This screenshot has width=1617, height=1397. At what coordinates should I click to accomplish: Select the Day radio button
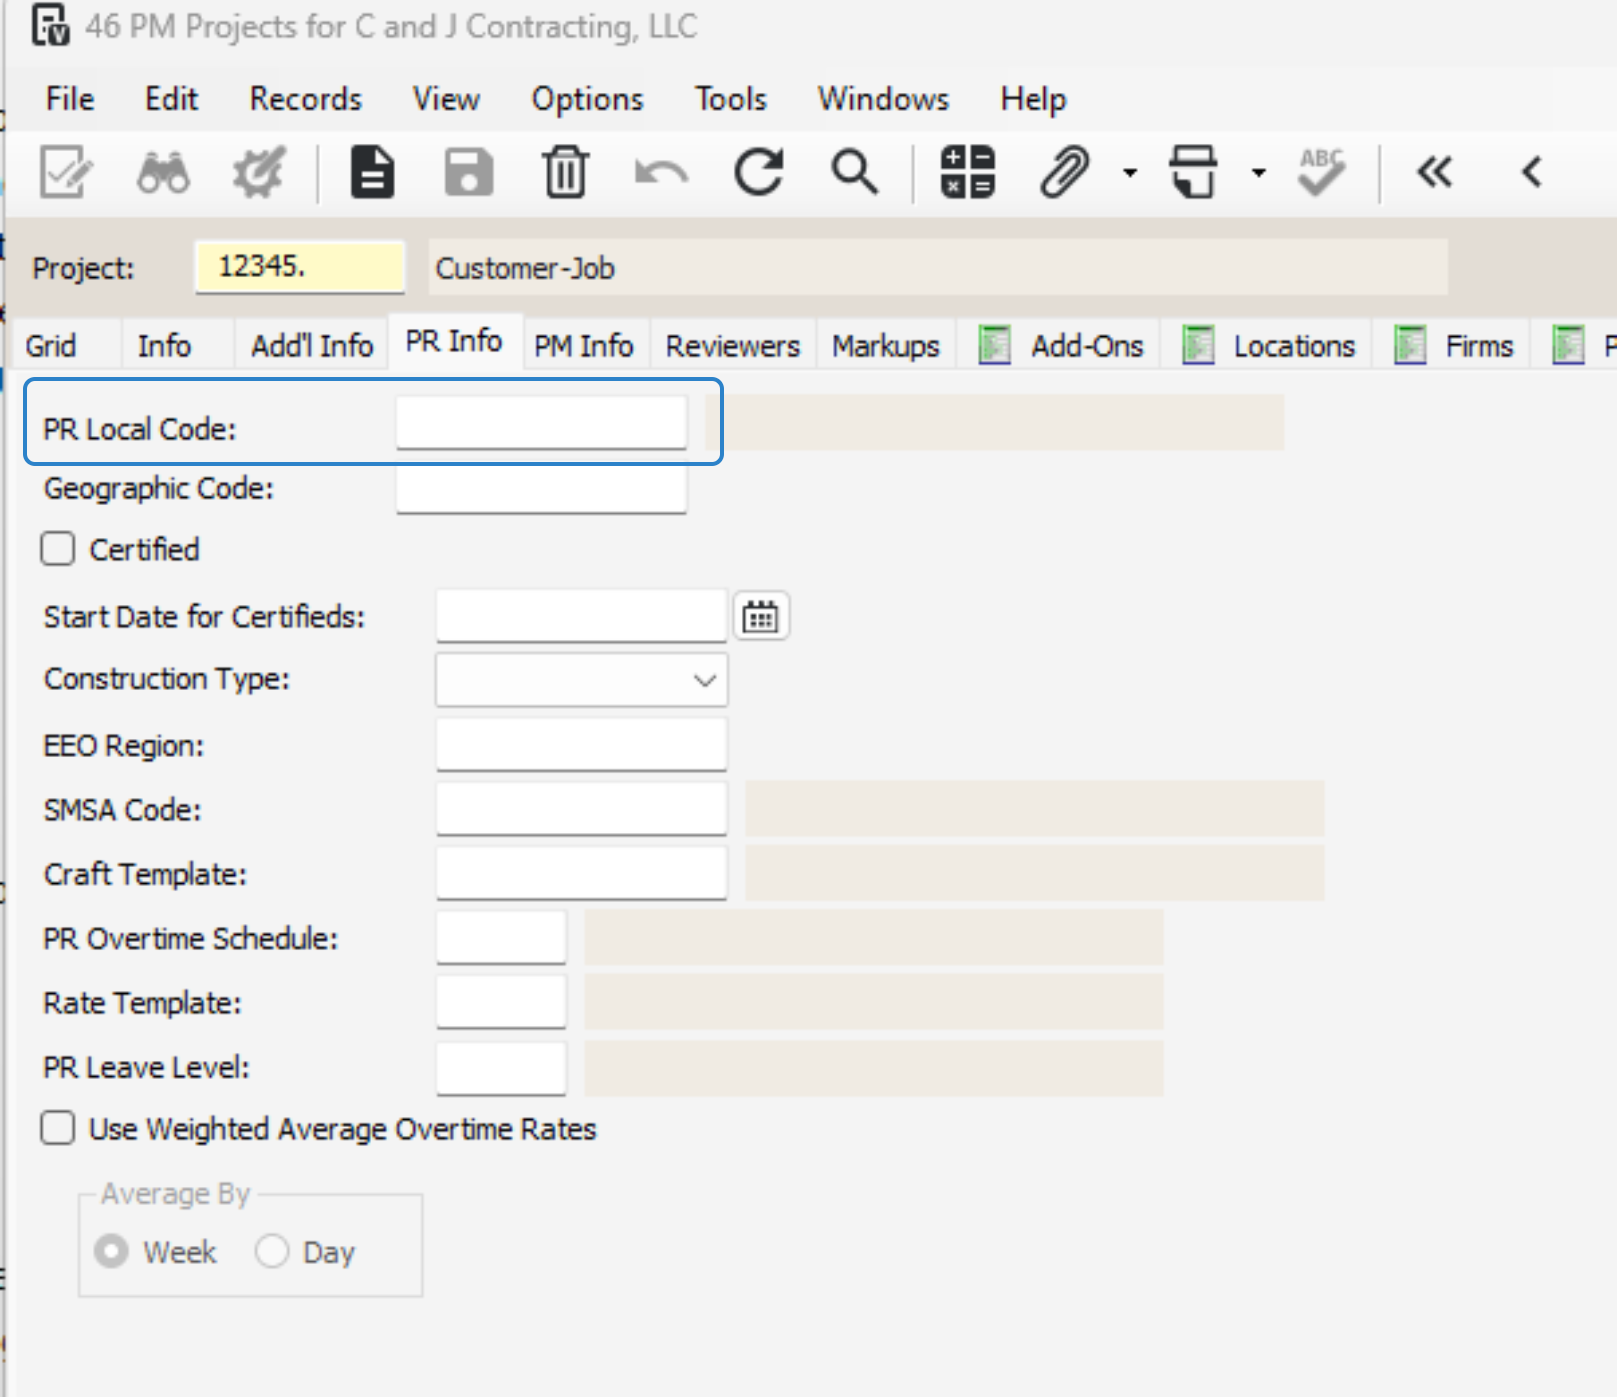coord(272,1251)
